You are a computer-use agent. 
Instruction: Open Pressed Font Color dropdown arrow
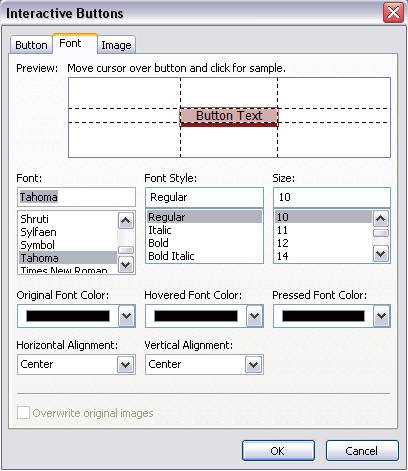click(381, 316)
